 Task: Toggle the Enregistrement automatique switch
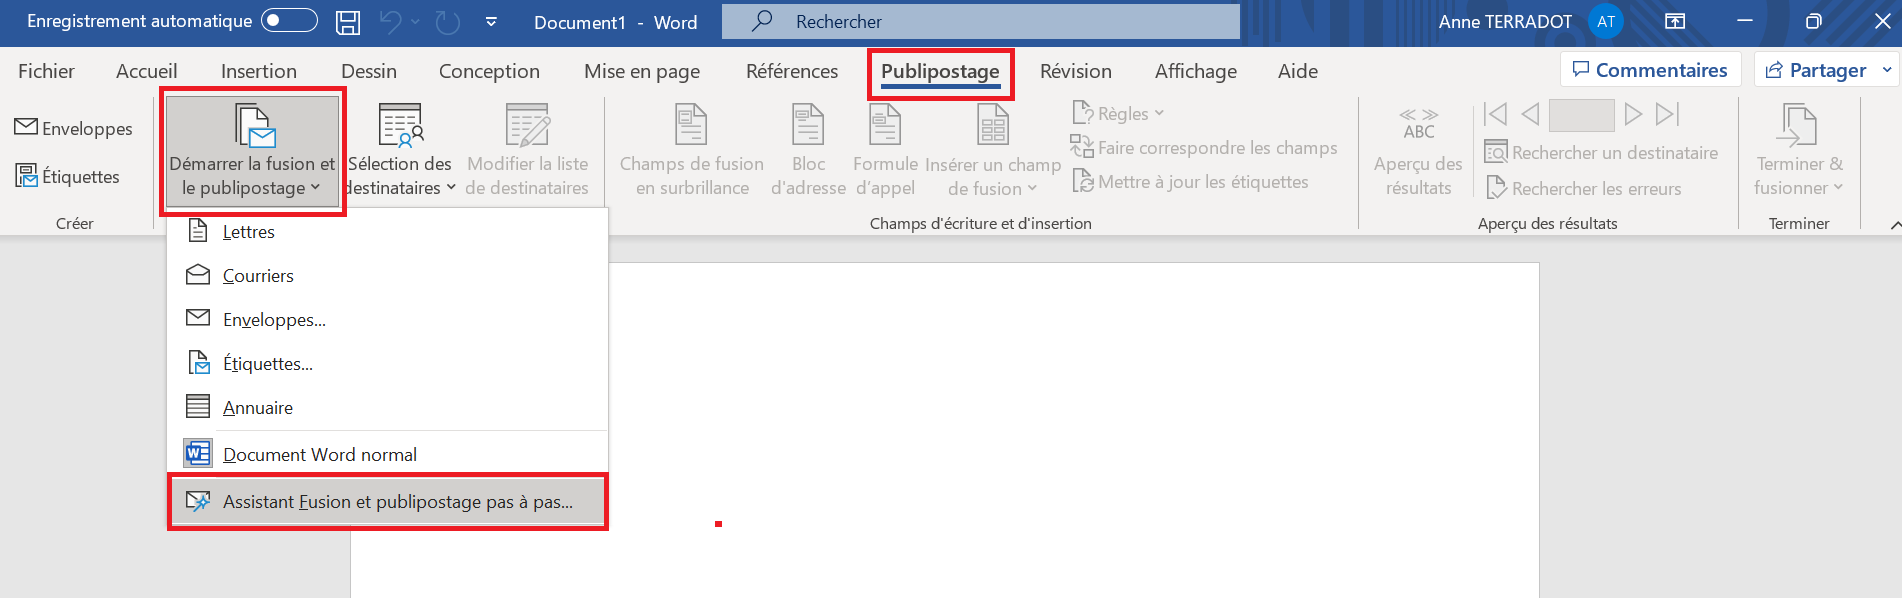tap(289, 21)
